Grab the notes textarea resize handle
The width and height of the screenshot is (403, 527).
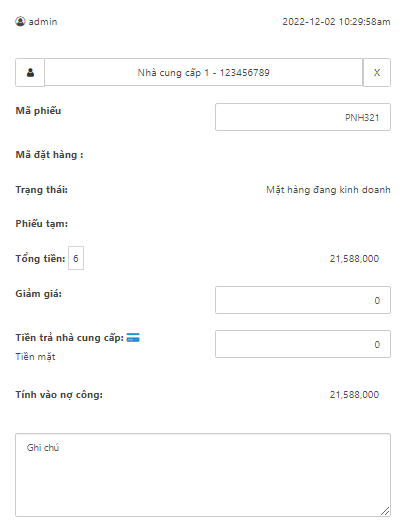(x=385, y=511)
